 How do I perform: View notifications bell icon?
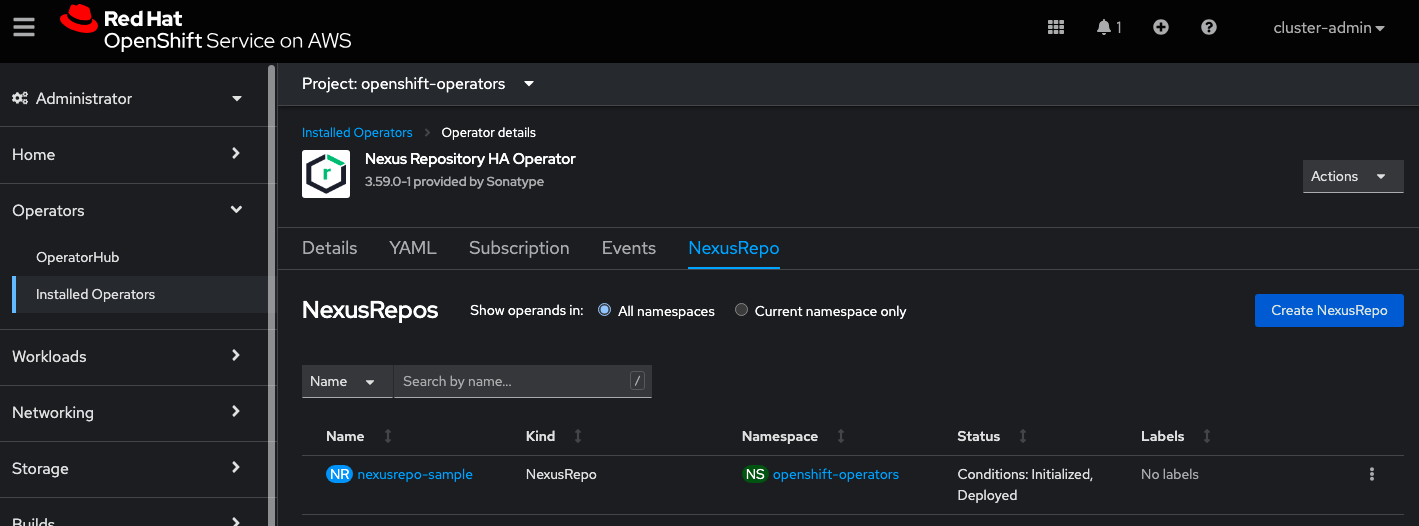click(1104, 28)
